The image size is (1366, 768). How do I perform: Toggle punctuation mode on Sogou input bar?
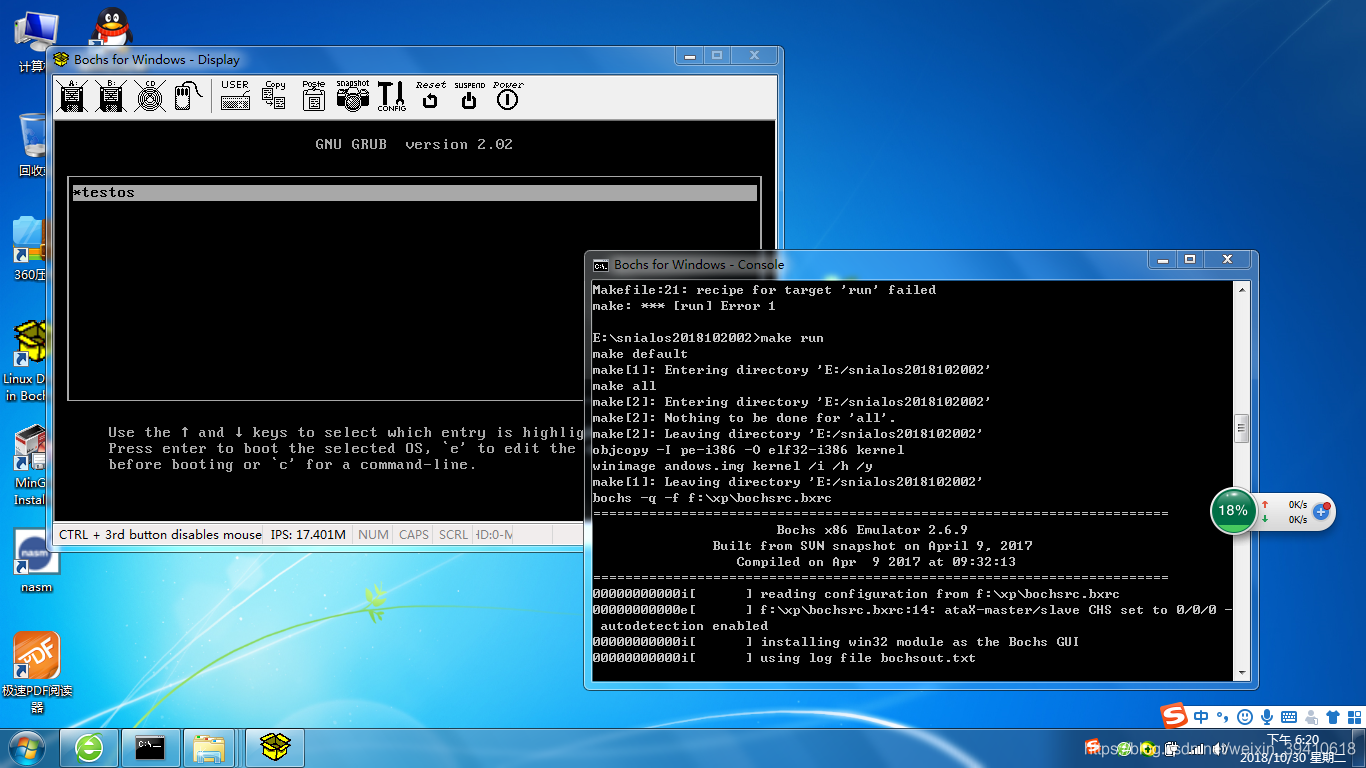click(1223, 718)
